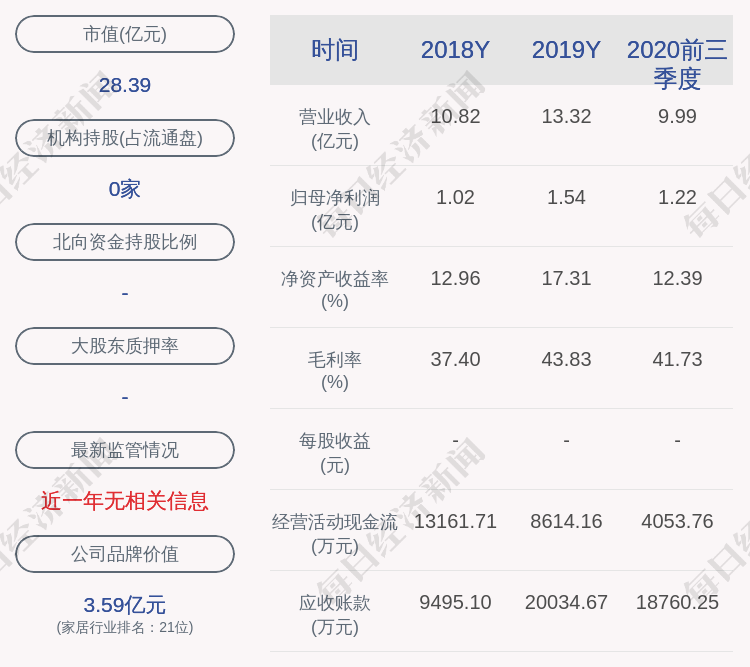Select receivables value 20034.67

(x=566, y=602)
